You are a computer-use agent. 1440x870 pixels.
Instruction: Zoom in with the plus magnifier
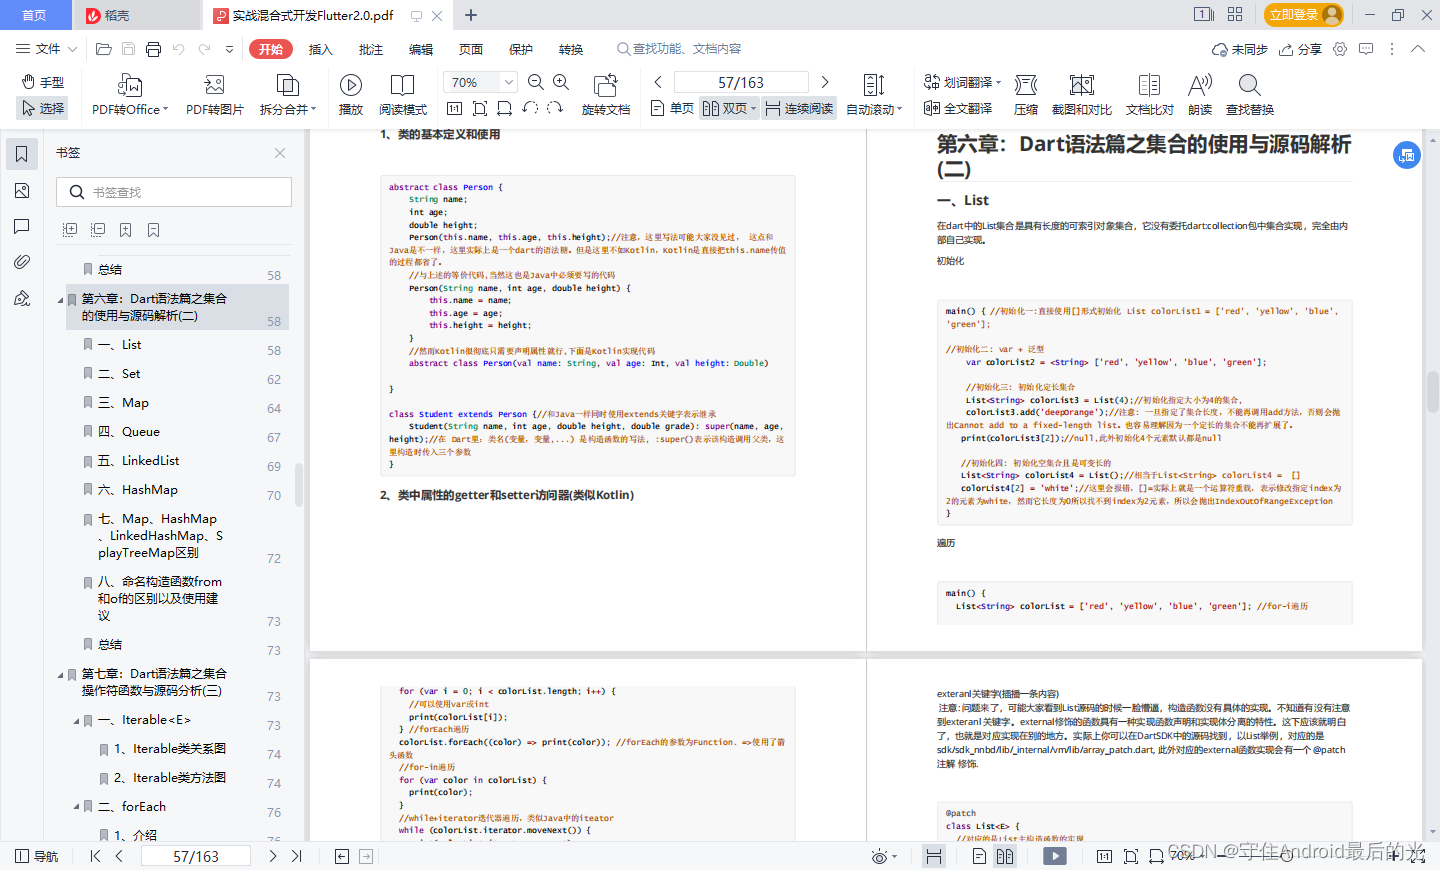tap(561, 82)
